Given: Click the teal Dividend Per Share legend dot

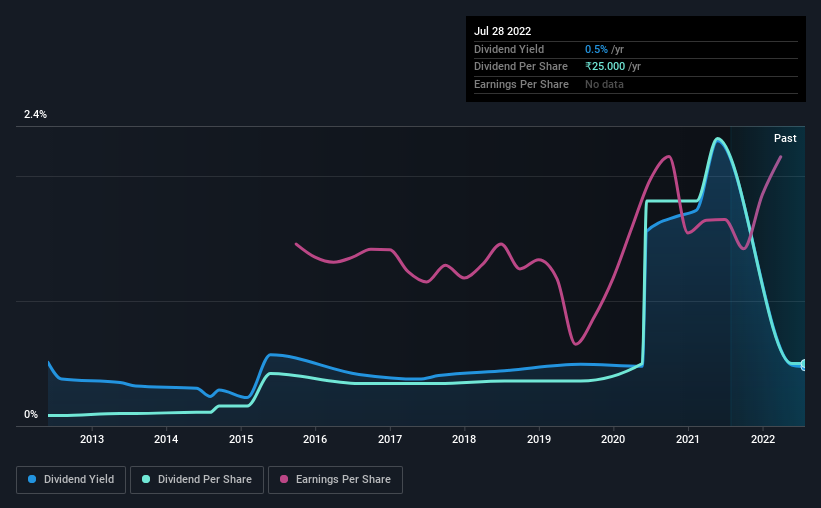Looking at the screenshot, I should coord(146,479).
